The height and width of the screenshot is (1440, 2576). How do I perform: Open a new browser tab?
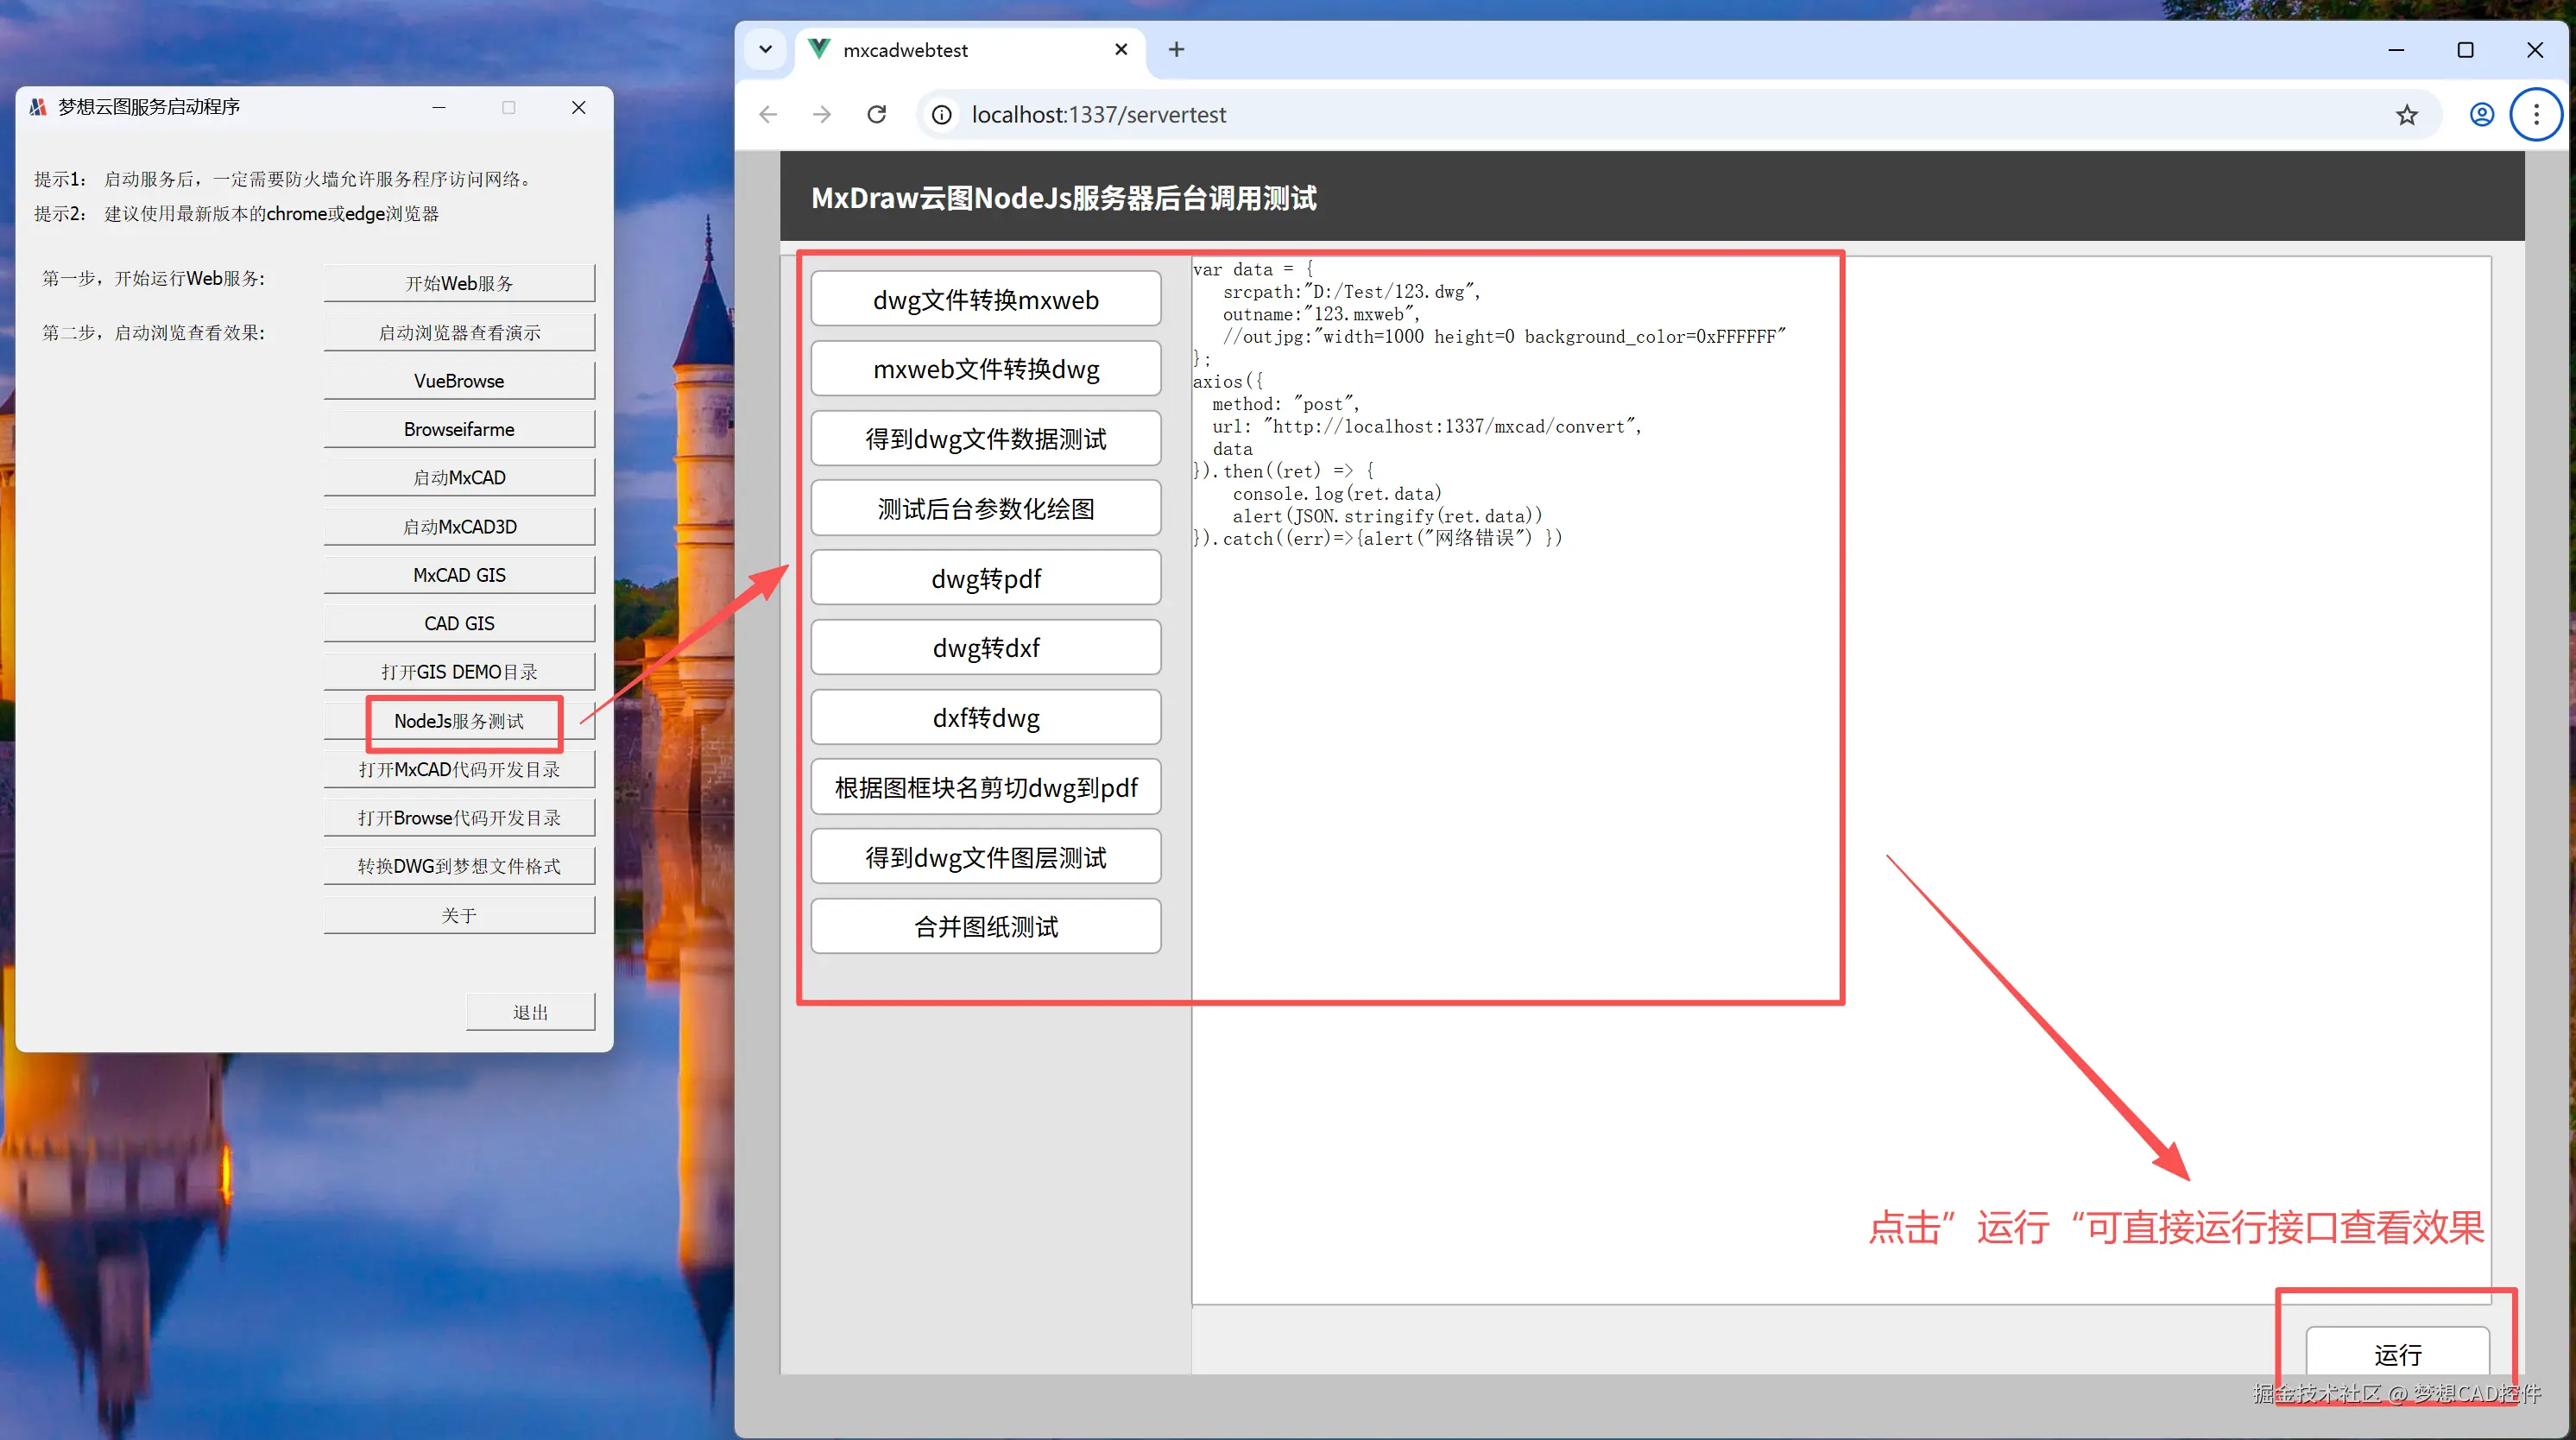pyautogui.click(x=1176, y=49)
